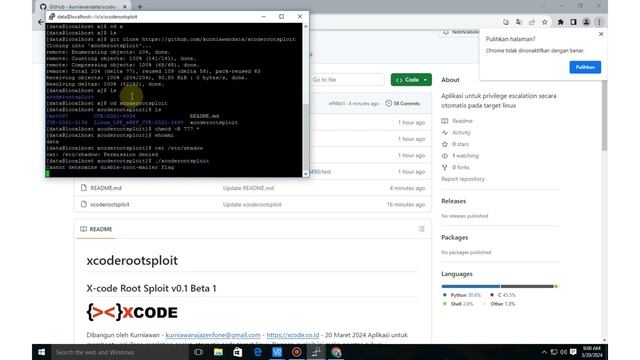Screen dimensions: 640x360
Task: Click the Report repository link
Action: coord(462,179)
